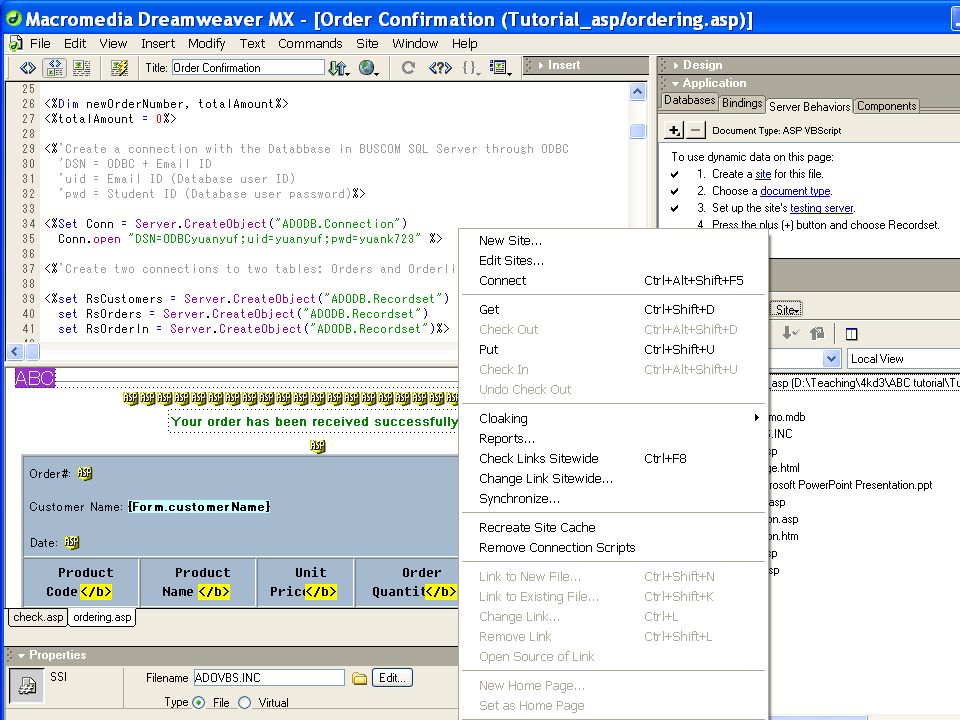The image size is (960, 720).
Task: Click the Refresh Design View icon
Action: [x=408, y=67]
